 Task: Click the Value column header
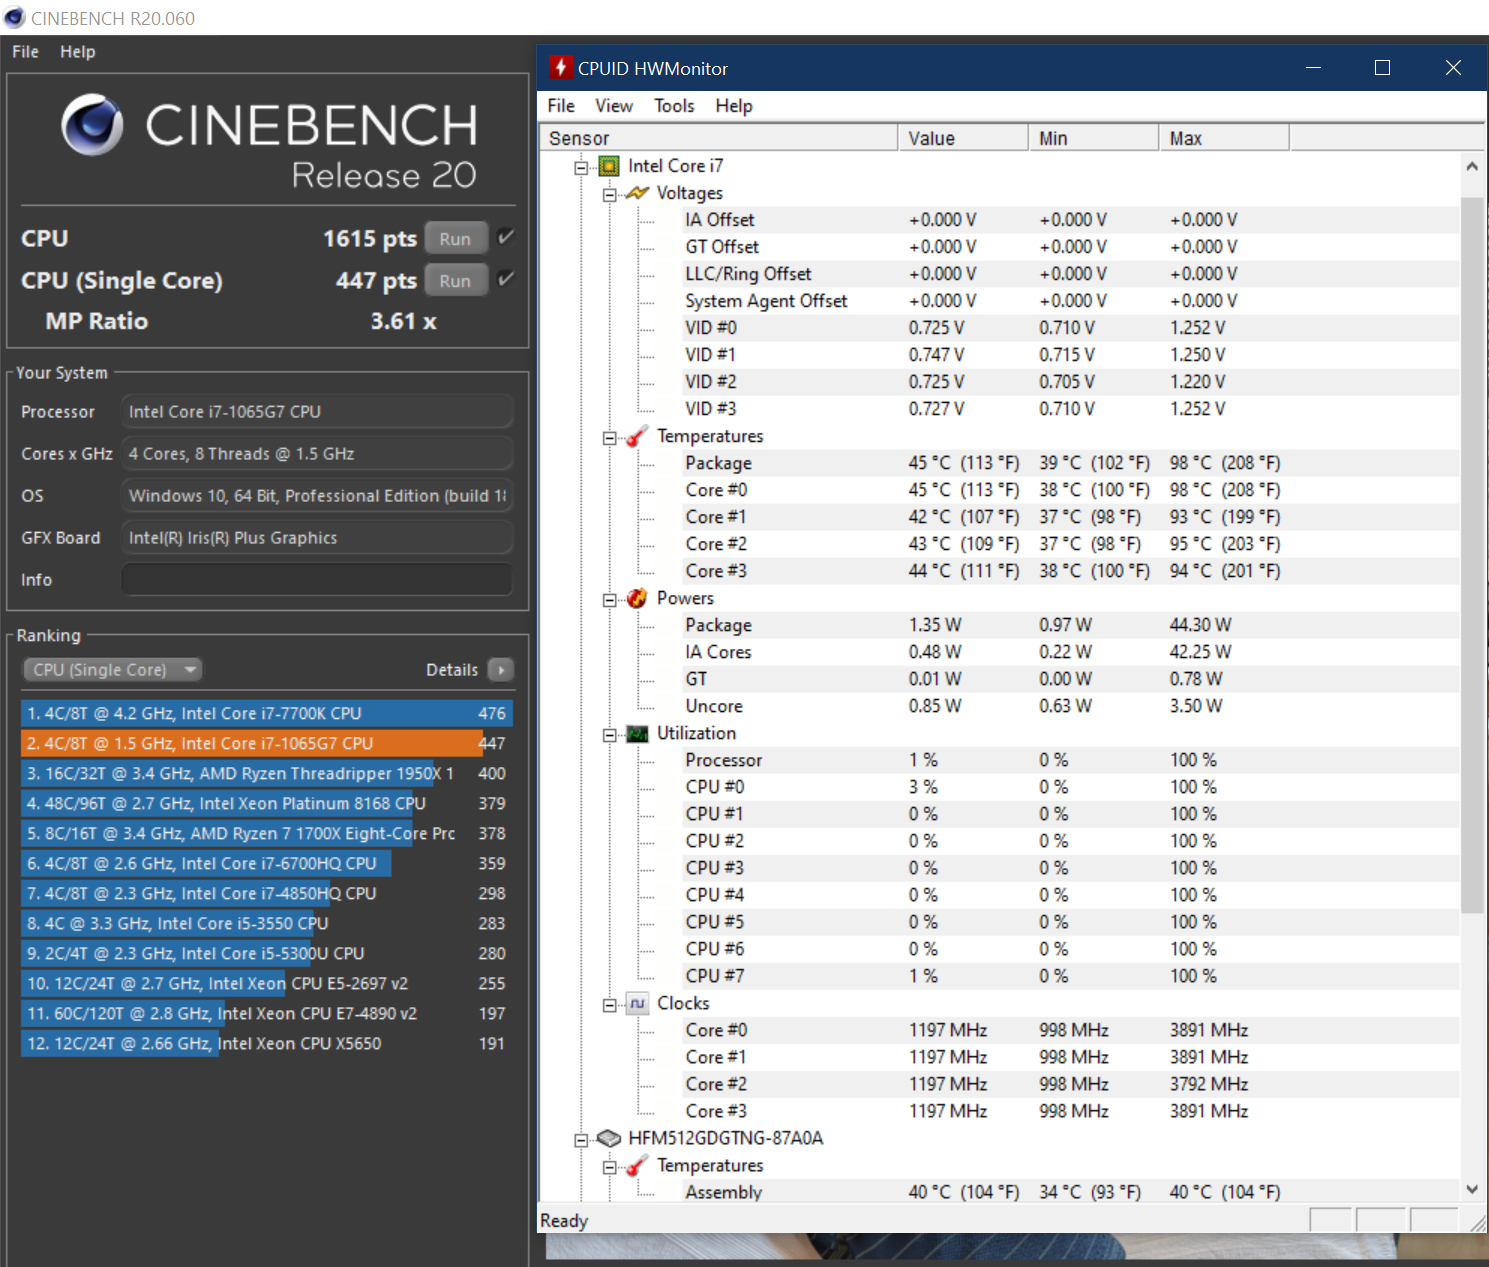pos(963,138)
